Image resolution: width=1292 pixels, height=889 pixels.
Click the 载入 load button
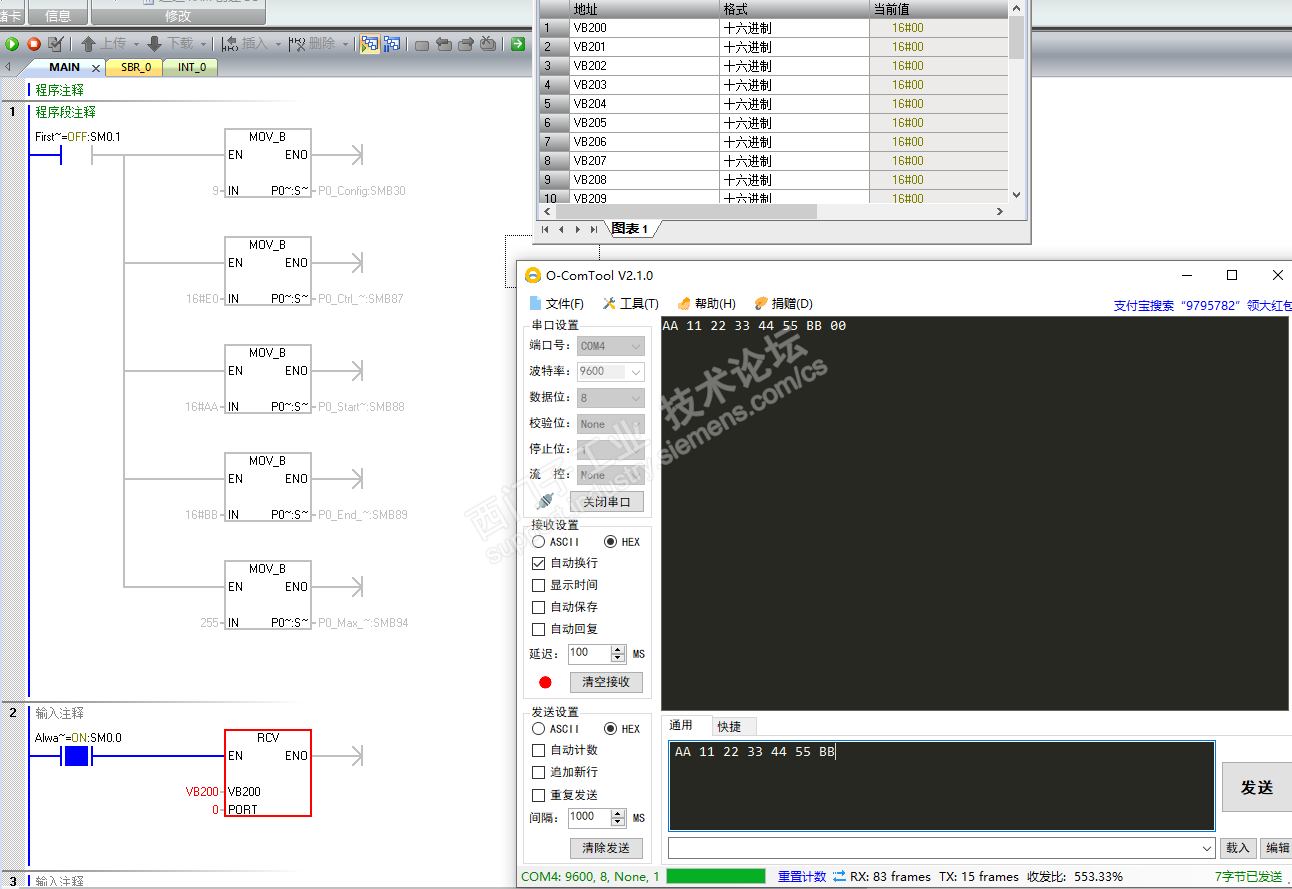[x=1238, y=848]
